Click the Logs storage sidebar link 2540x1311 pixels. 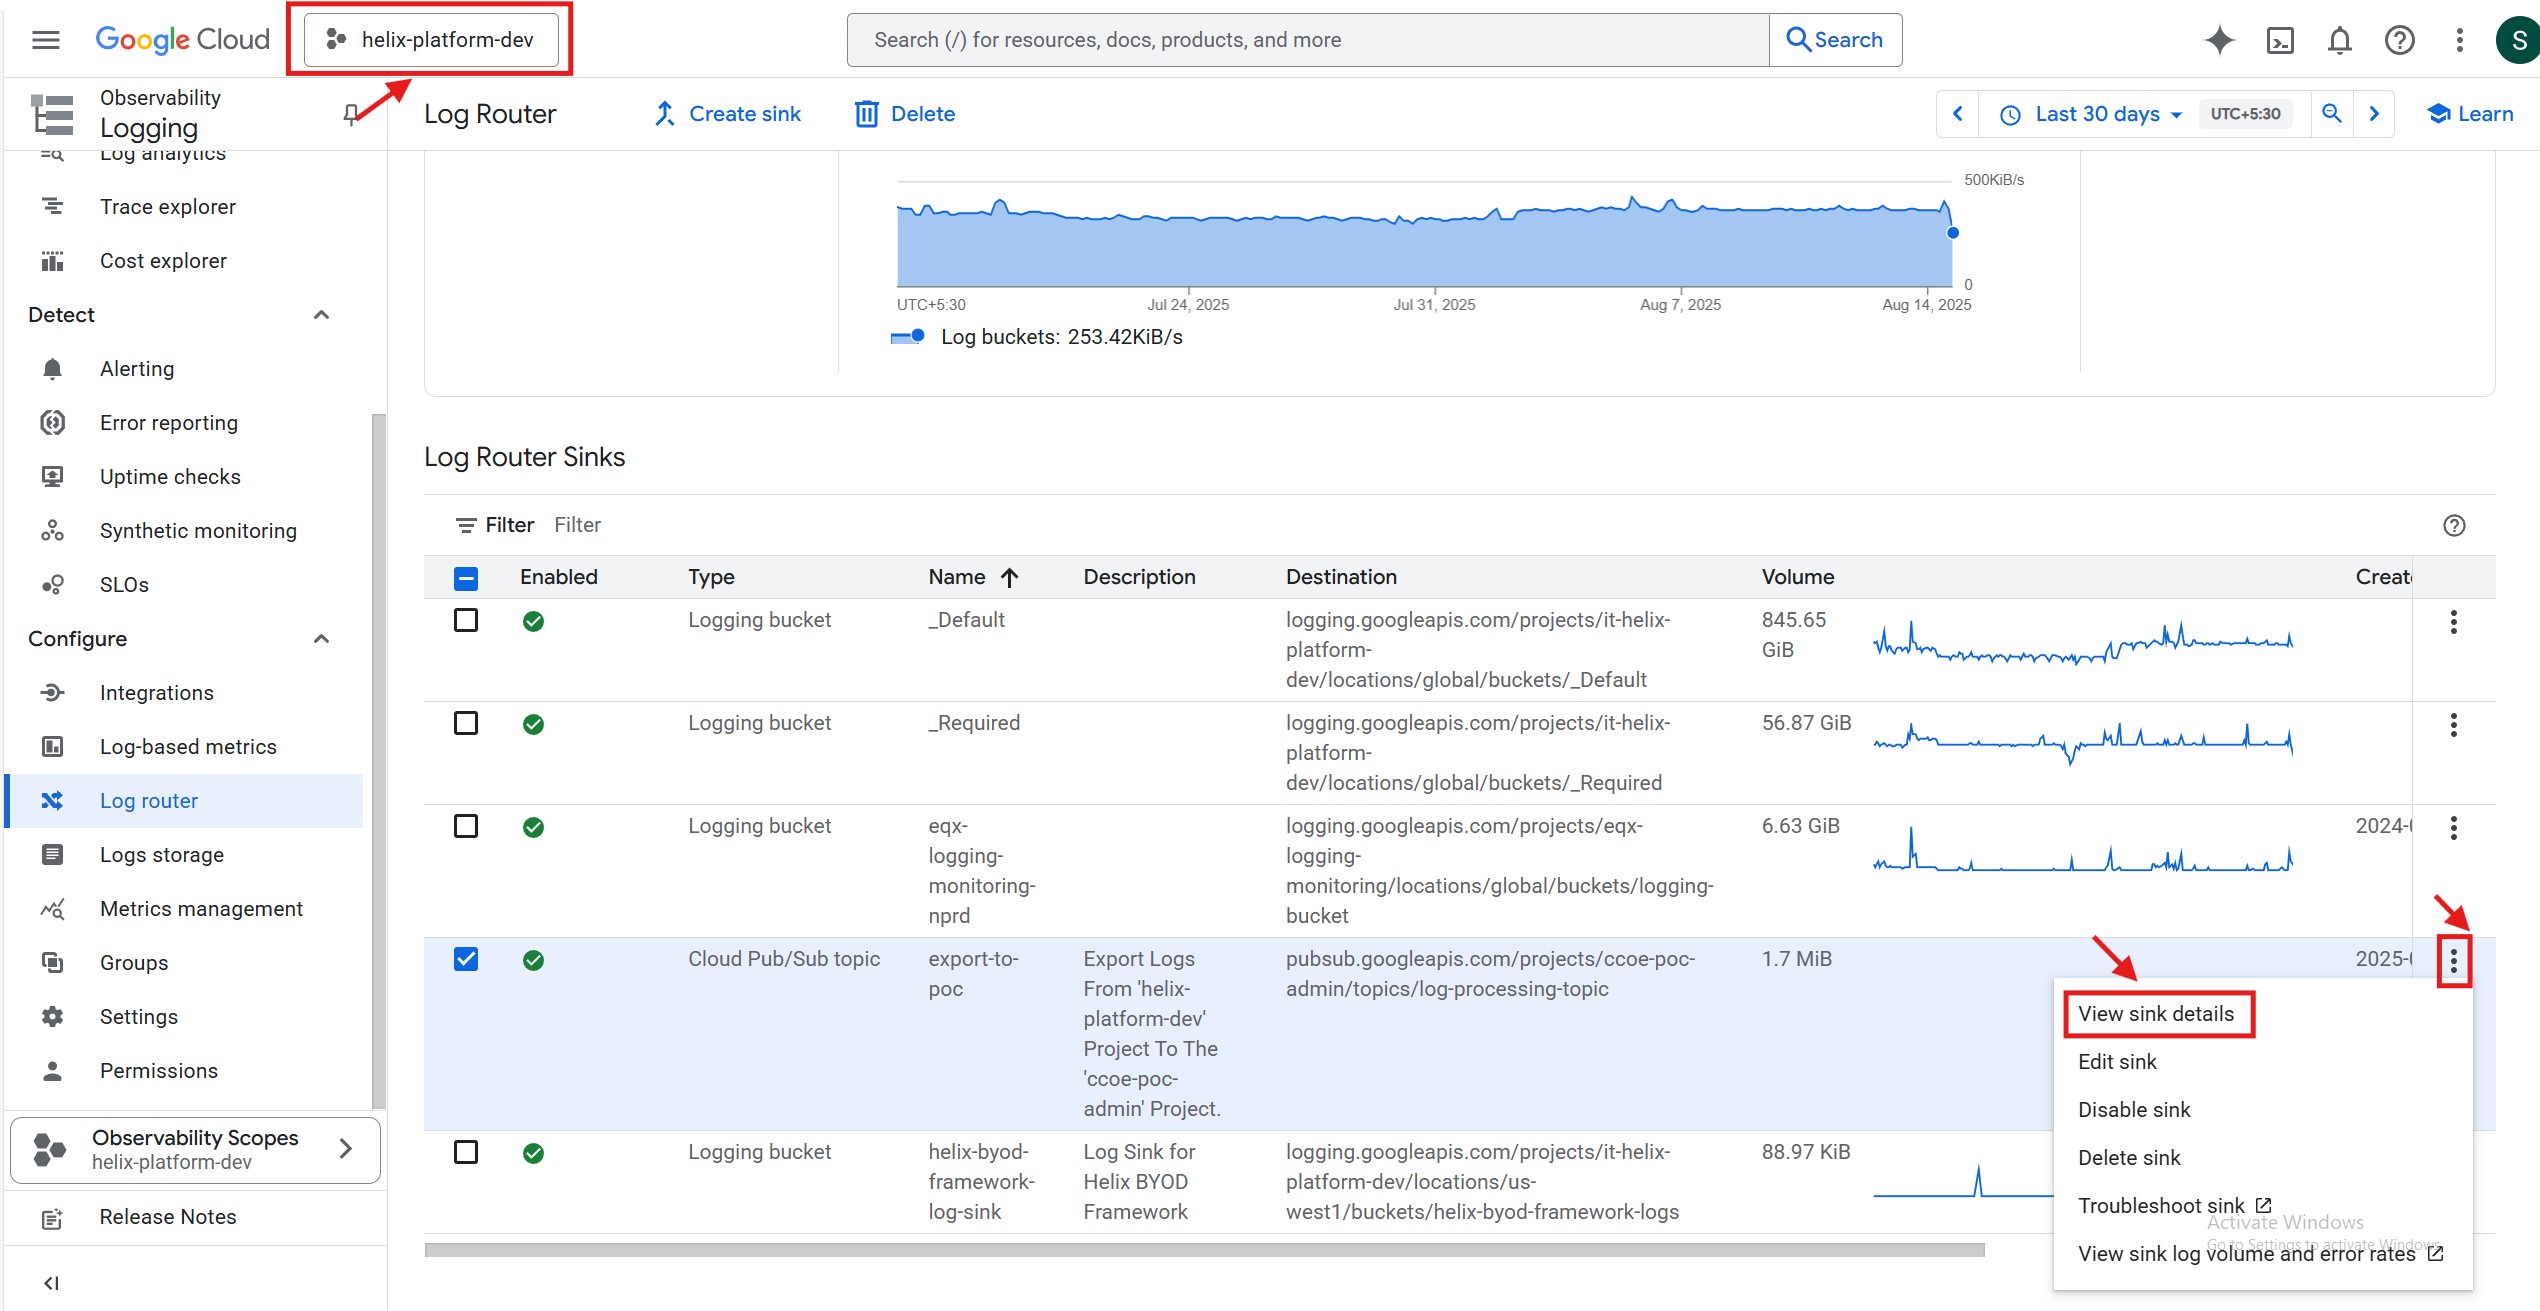(162, 855)
